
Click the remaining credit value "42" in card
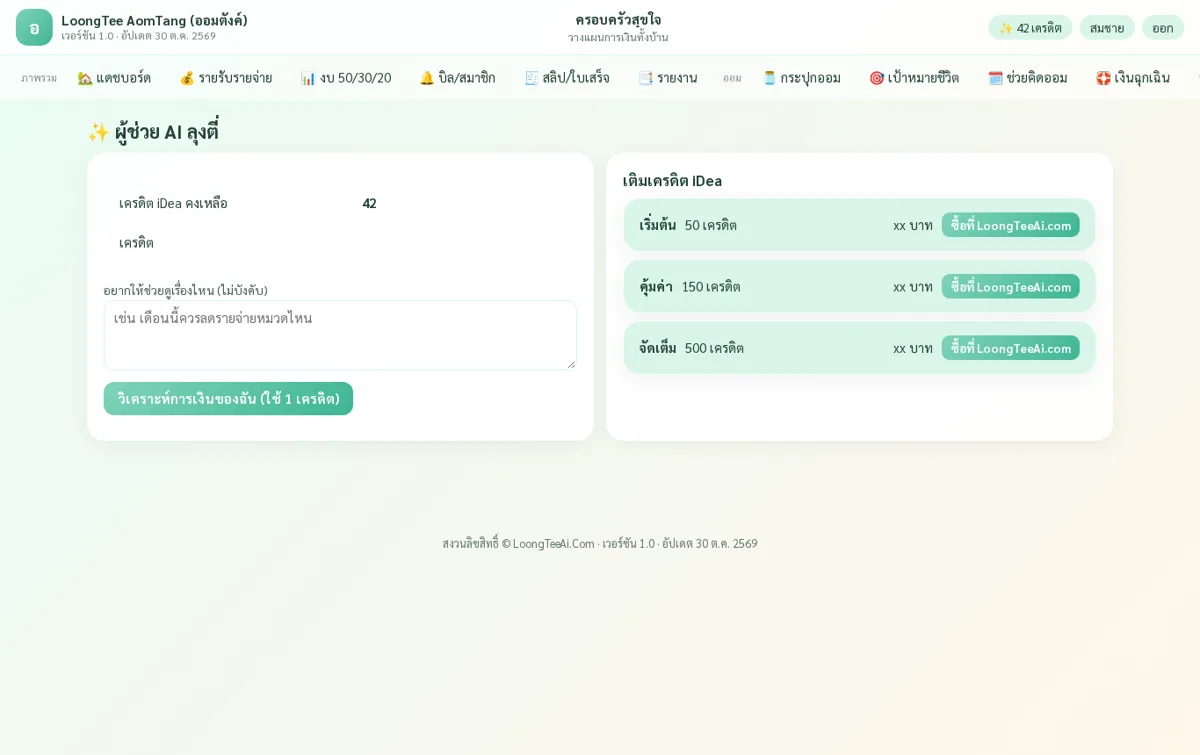[x=369, y=203]
